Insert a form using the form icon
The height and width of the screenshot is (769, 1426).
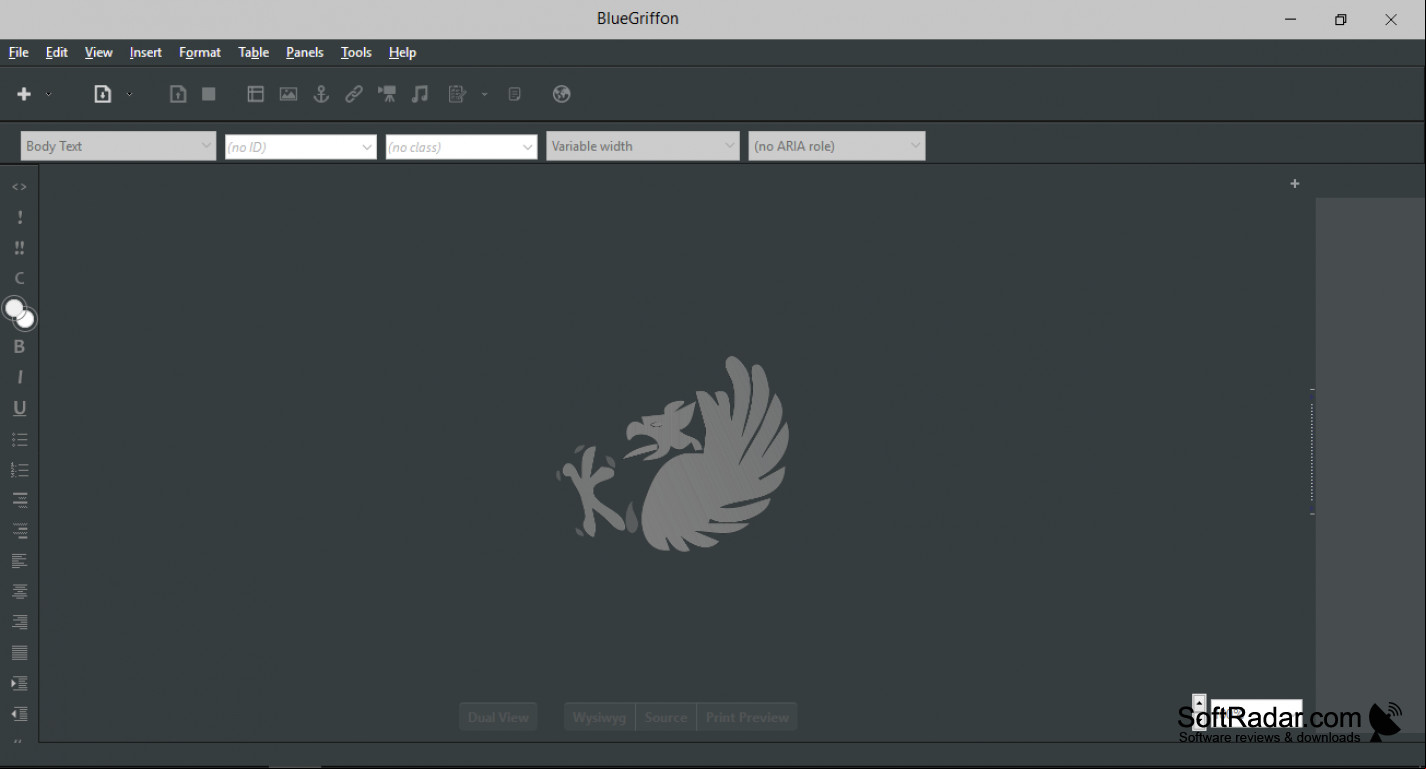tap(457, 94)
